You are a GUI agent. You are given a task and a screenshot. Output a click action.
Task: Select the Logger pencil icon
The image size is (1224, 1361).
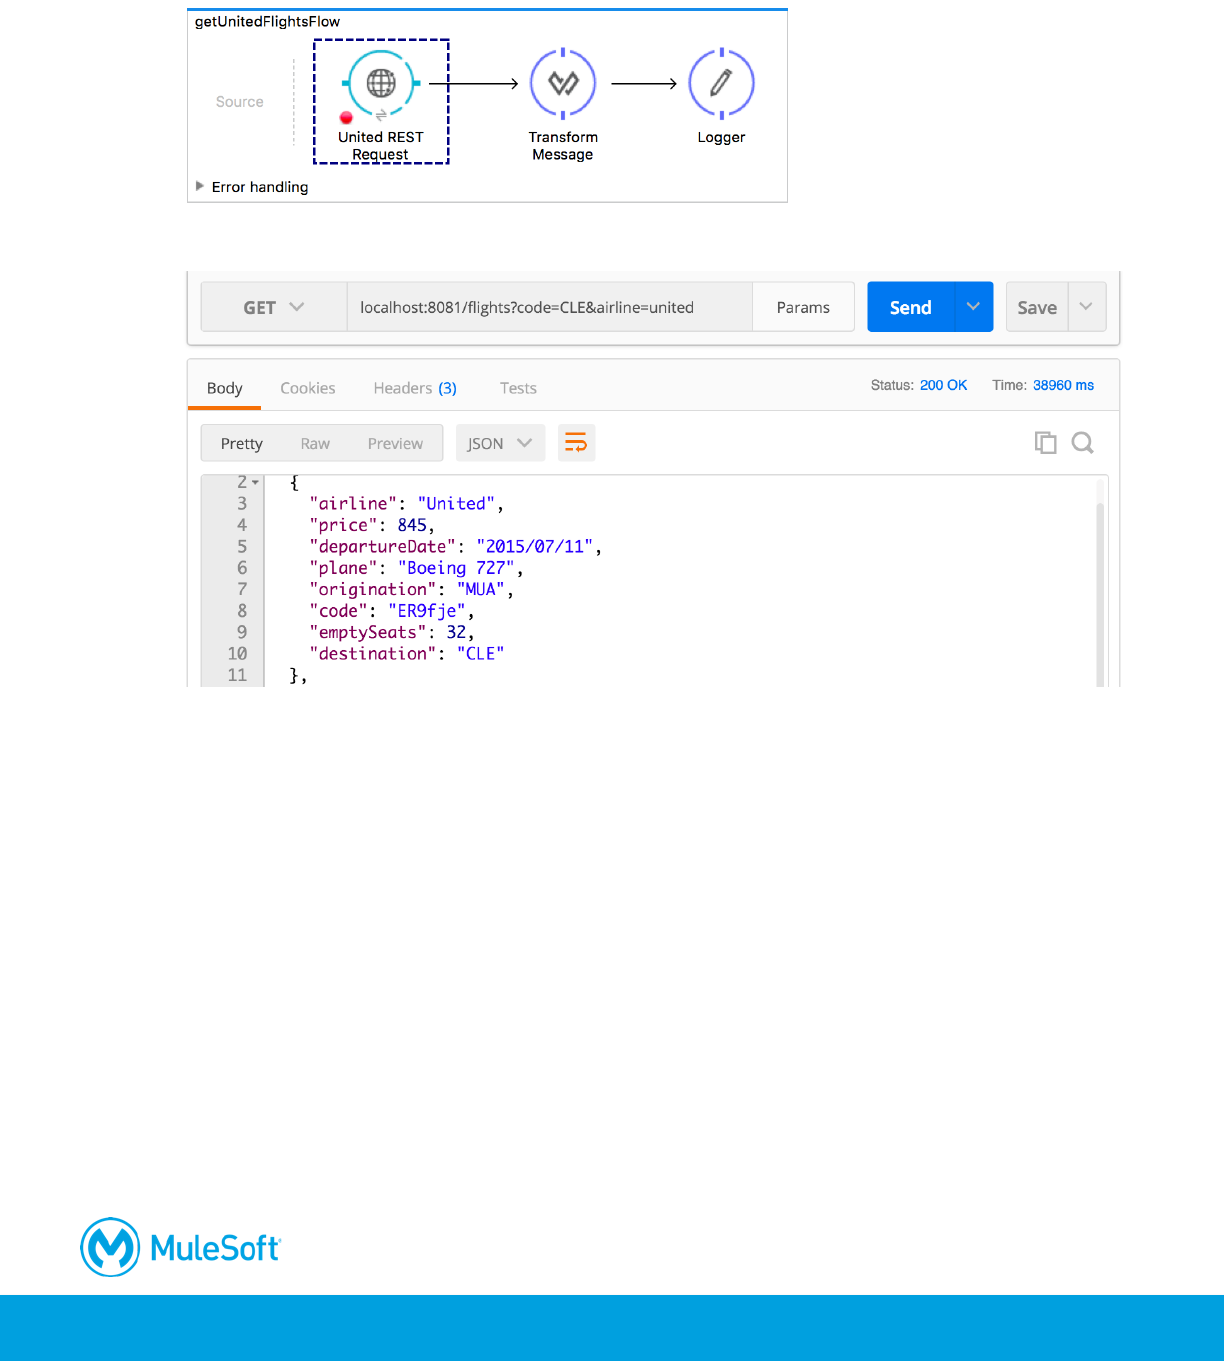[x=721, y=84]
